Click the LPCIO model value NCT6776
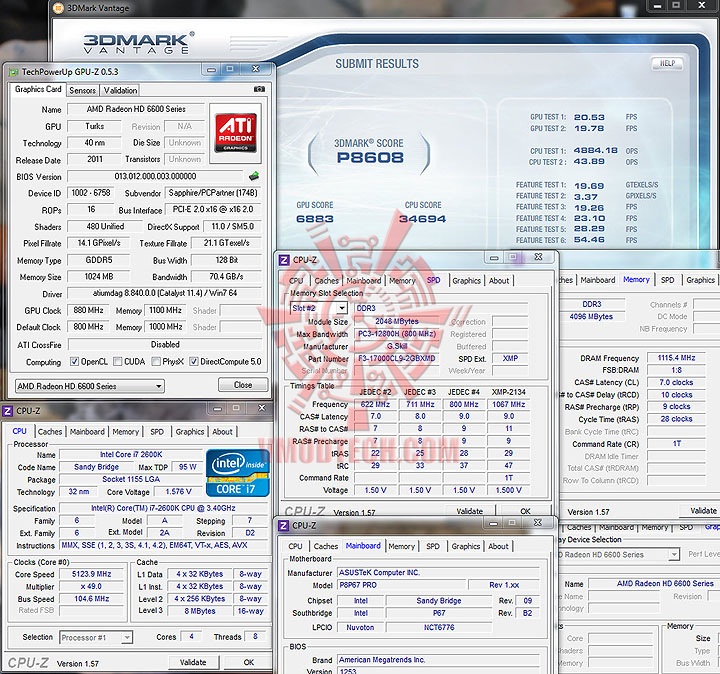 pyautogui.click(x=439, y=627)
